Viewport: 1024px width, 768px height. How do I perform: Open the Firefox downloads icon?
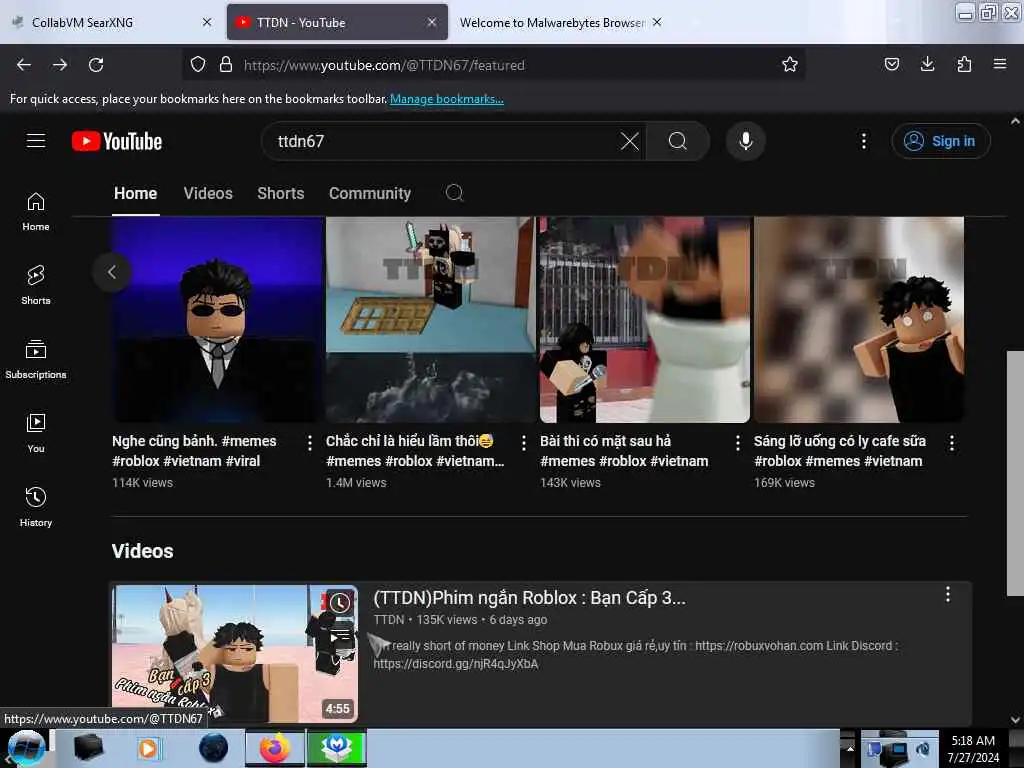tap(927, 64)
